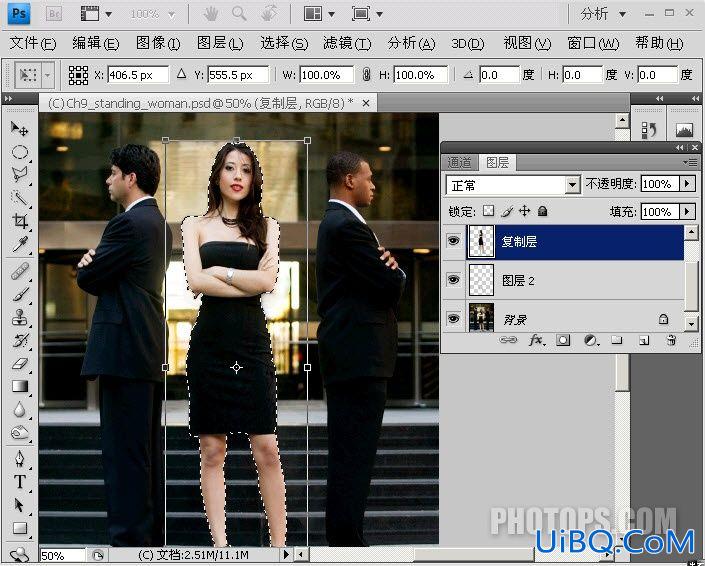Click the 复制层 layer thumbnail
Image resolution: width=705 pixels, height=566 pixels.
click(x=481, y=241)
